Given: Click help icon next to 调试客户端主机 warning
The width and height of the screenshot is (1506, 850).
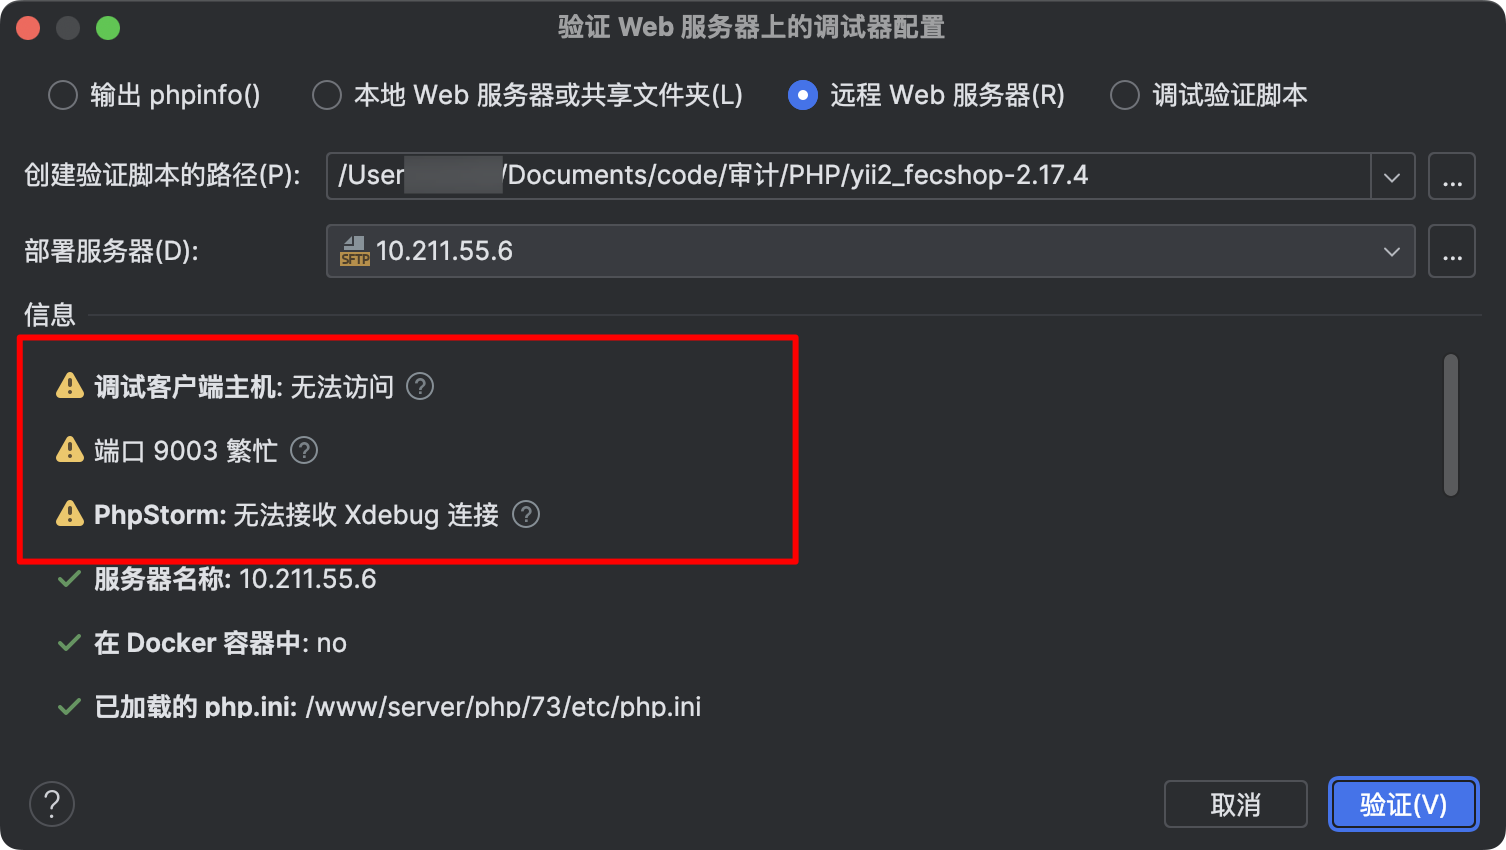Looking at the screenshot, I should pos(420,386).
